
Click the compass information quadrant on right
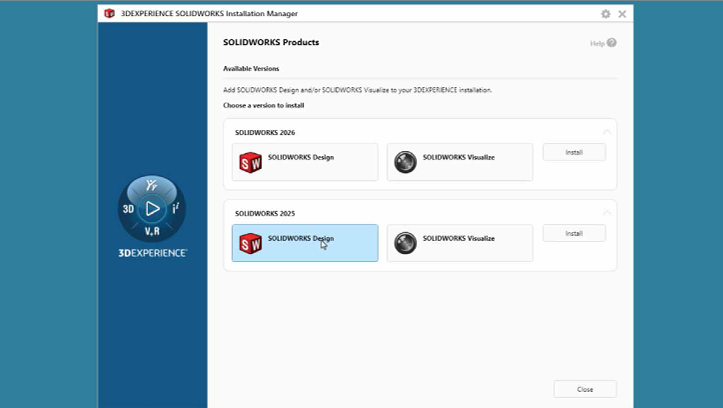[176, 208]
